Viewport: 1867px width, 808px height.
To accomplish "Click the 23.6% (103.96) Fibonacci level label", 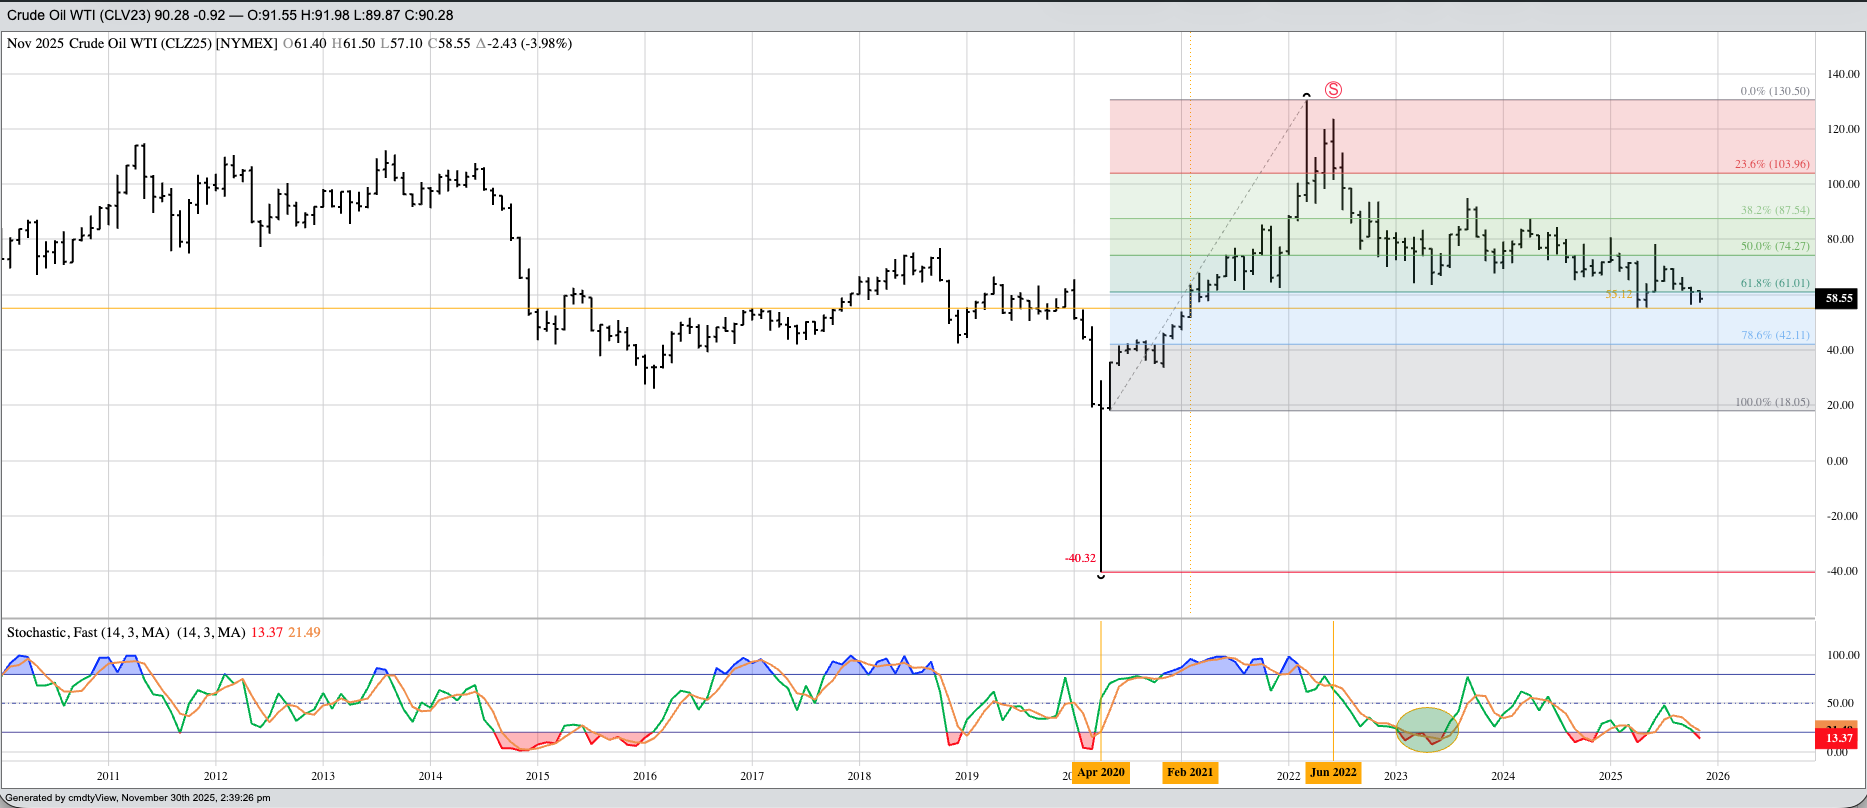I will tap(1771, 164).
